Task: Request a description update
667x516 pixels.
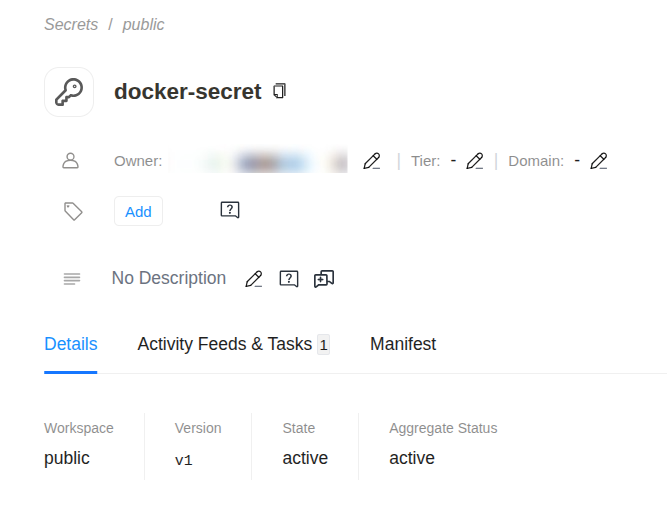Action: click(289, 279)
